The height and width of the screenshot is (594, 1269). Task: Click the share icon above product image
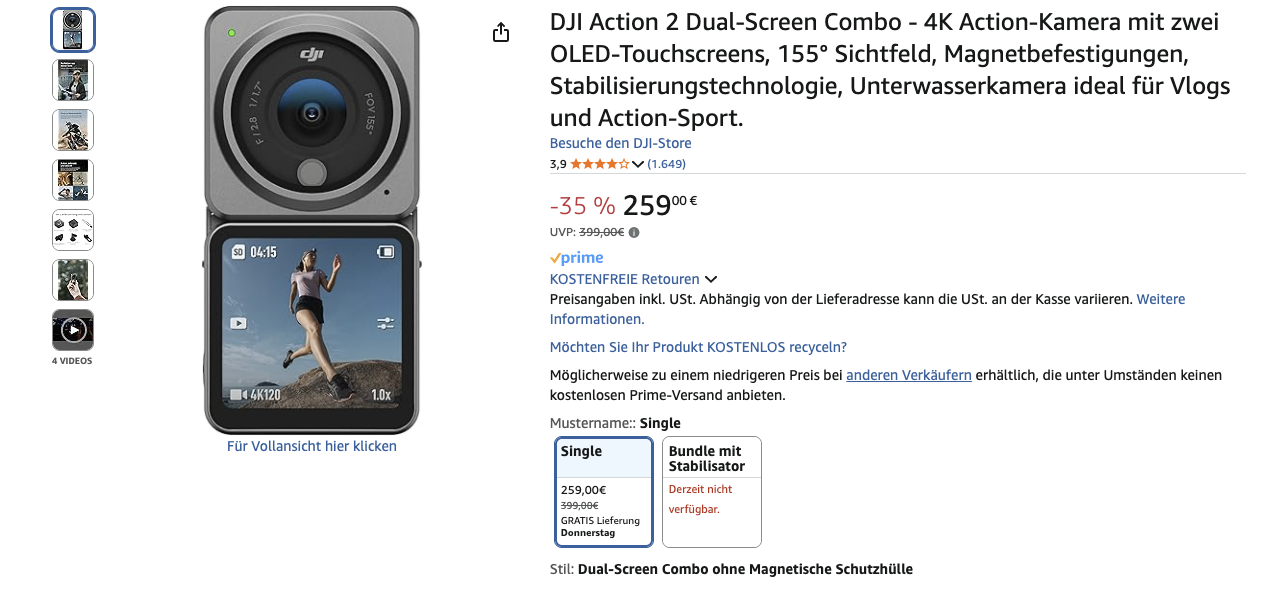501,32
